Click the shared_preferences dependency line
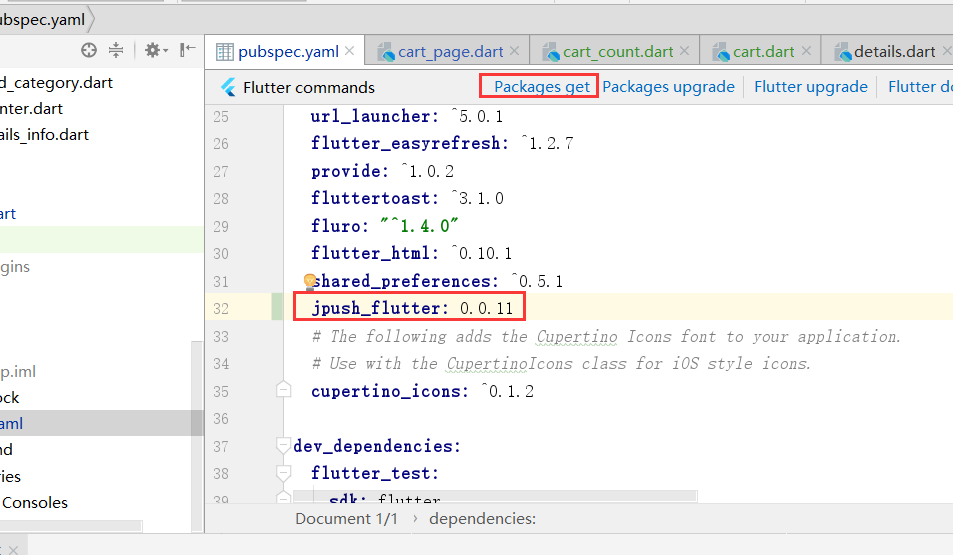The width and height of the screenshot is (953, 555). point(437,281)
